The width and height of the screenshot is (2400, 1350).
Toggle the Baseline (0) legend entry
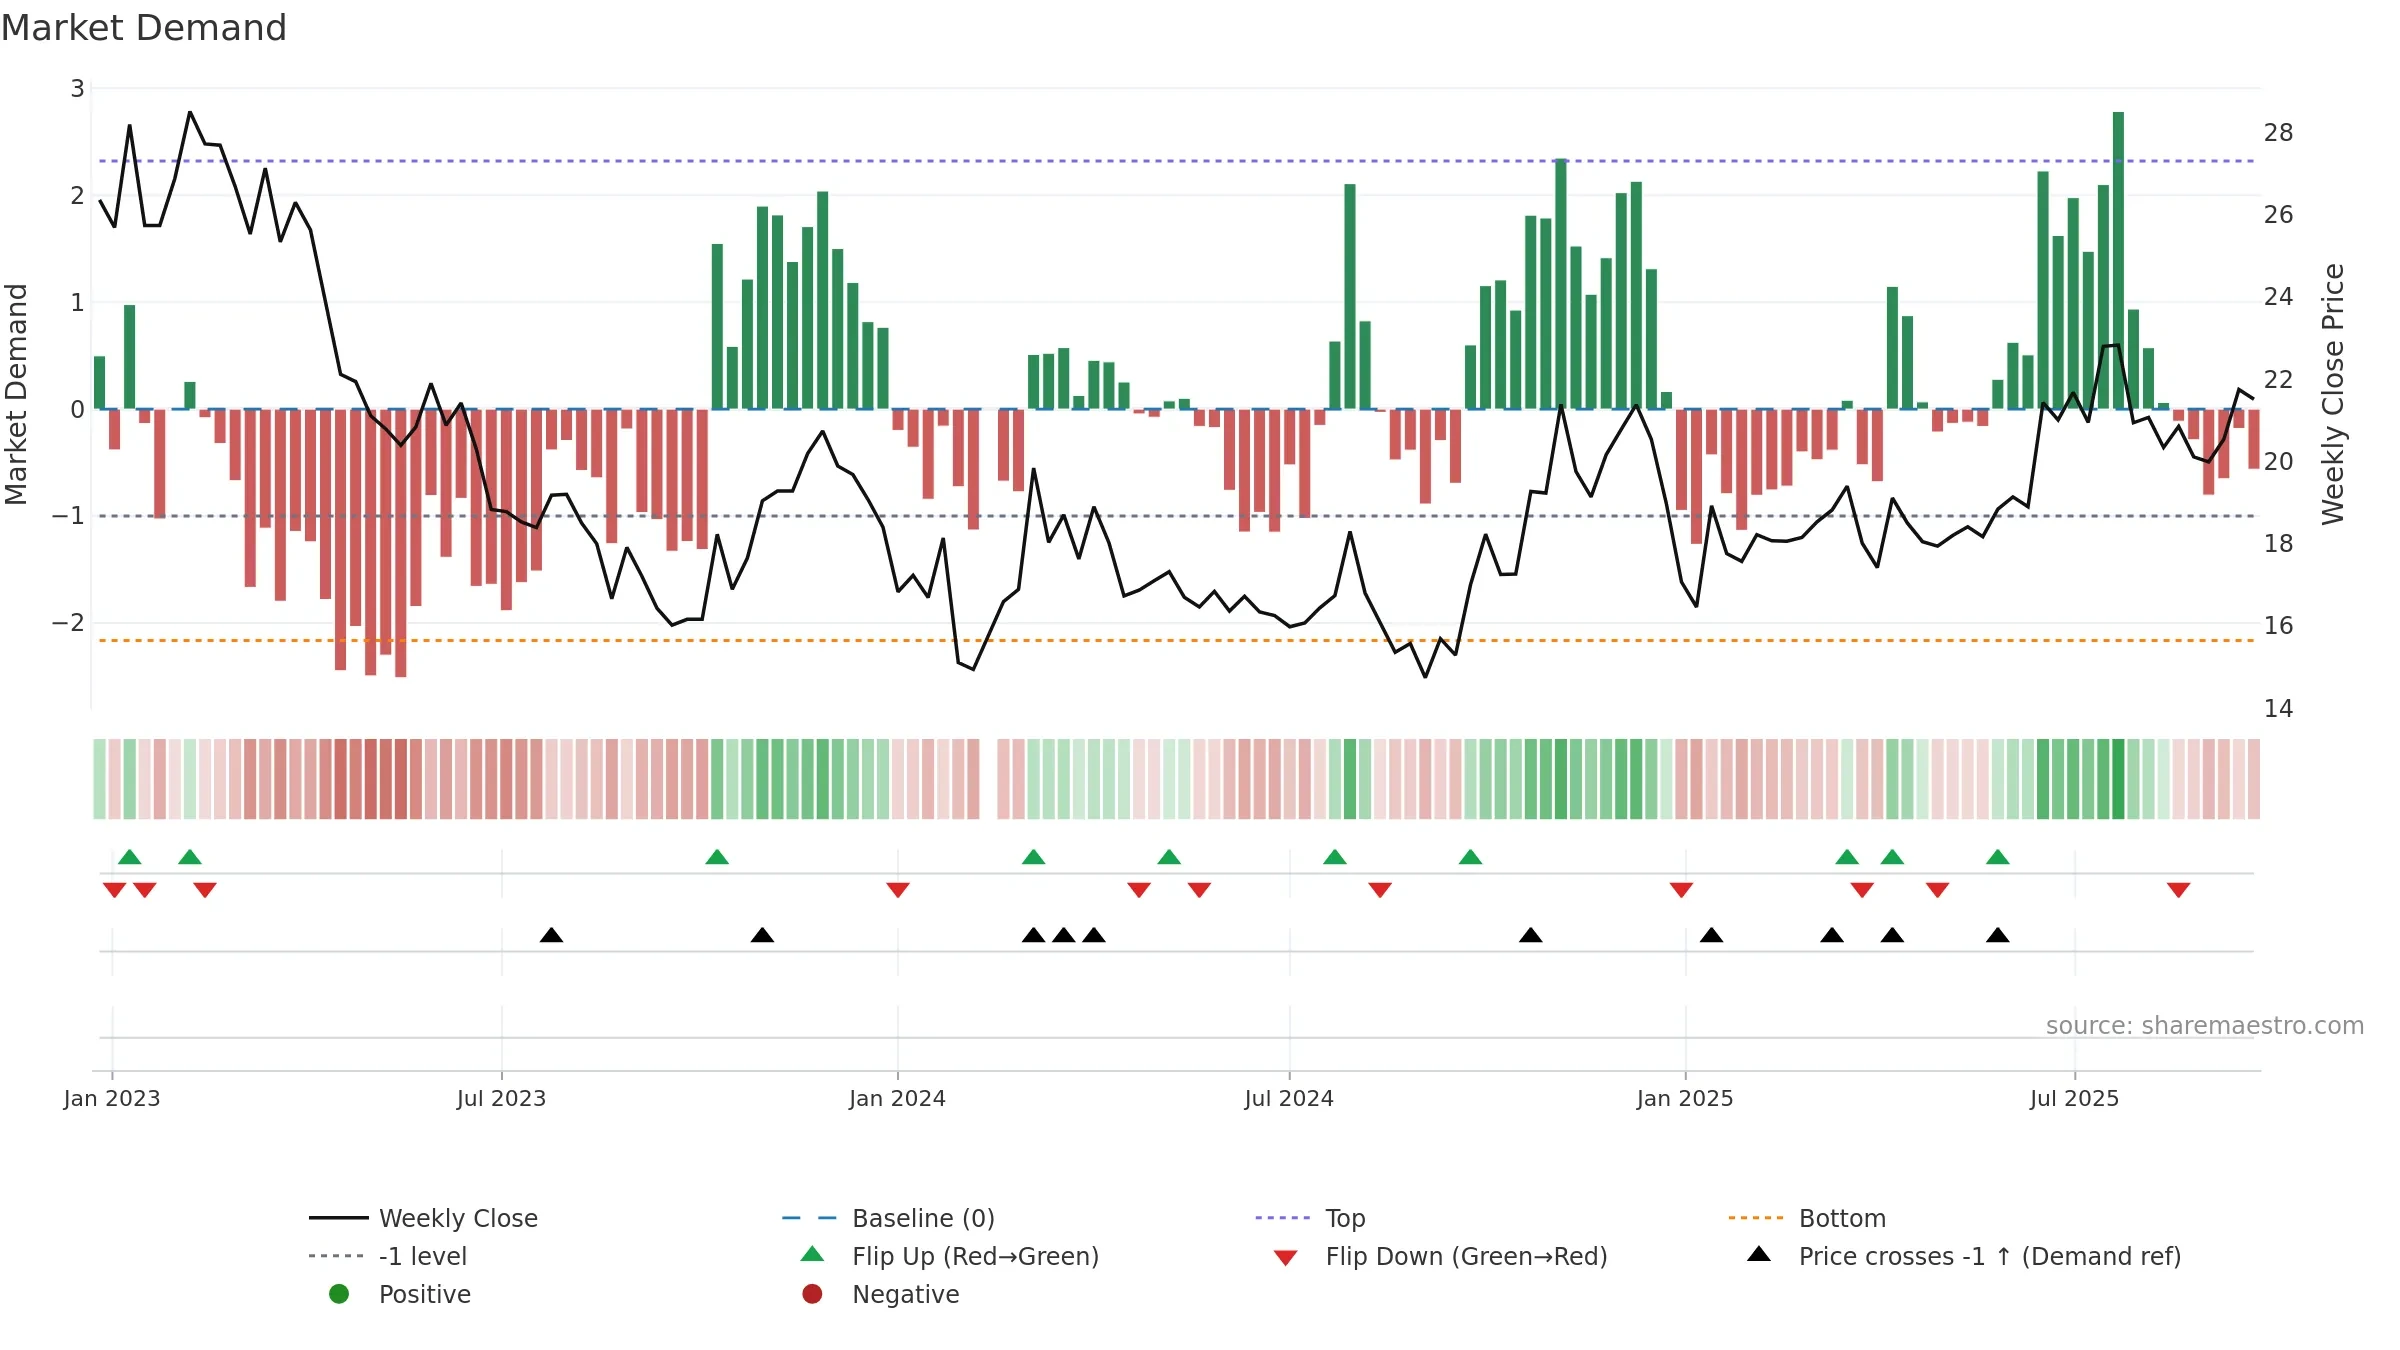point(888,1218)
